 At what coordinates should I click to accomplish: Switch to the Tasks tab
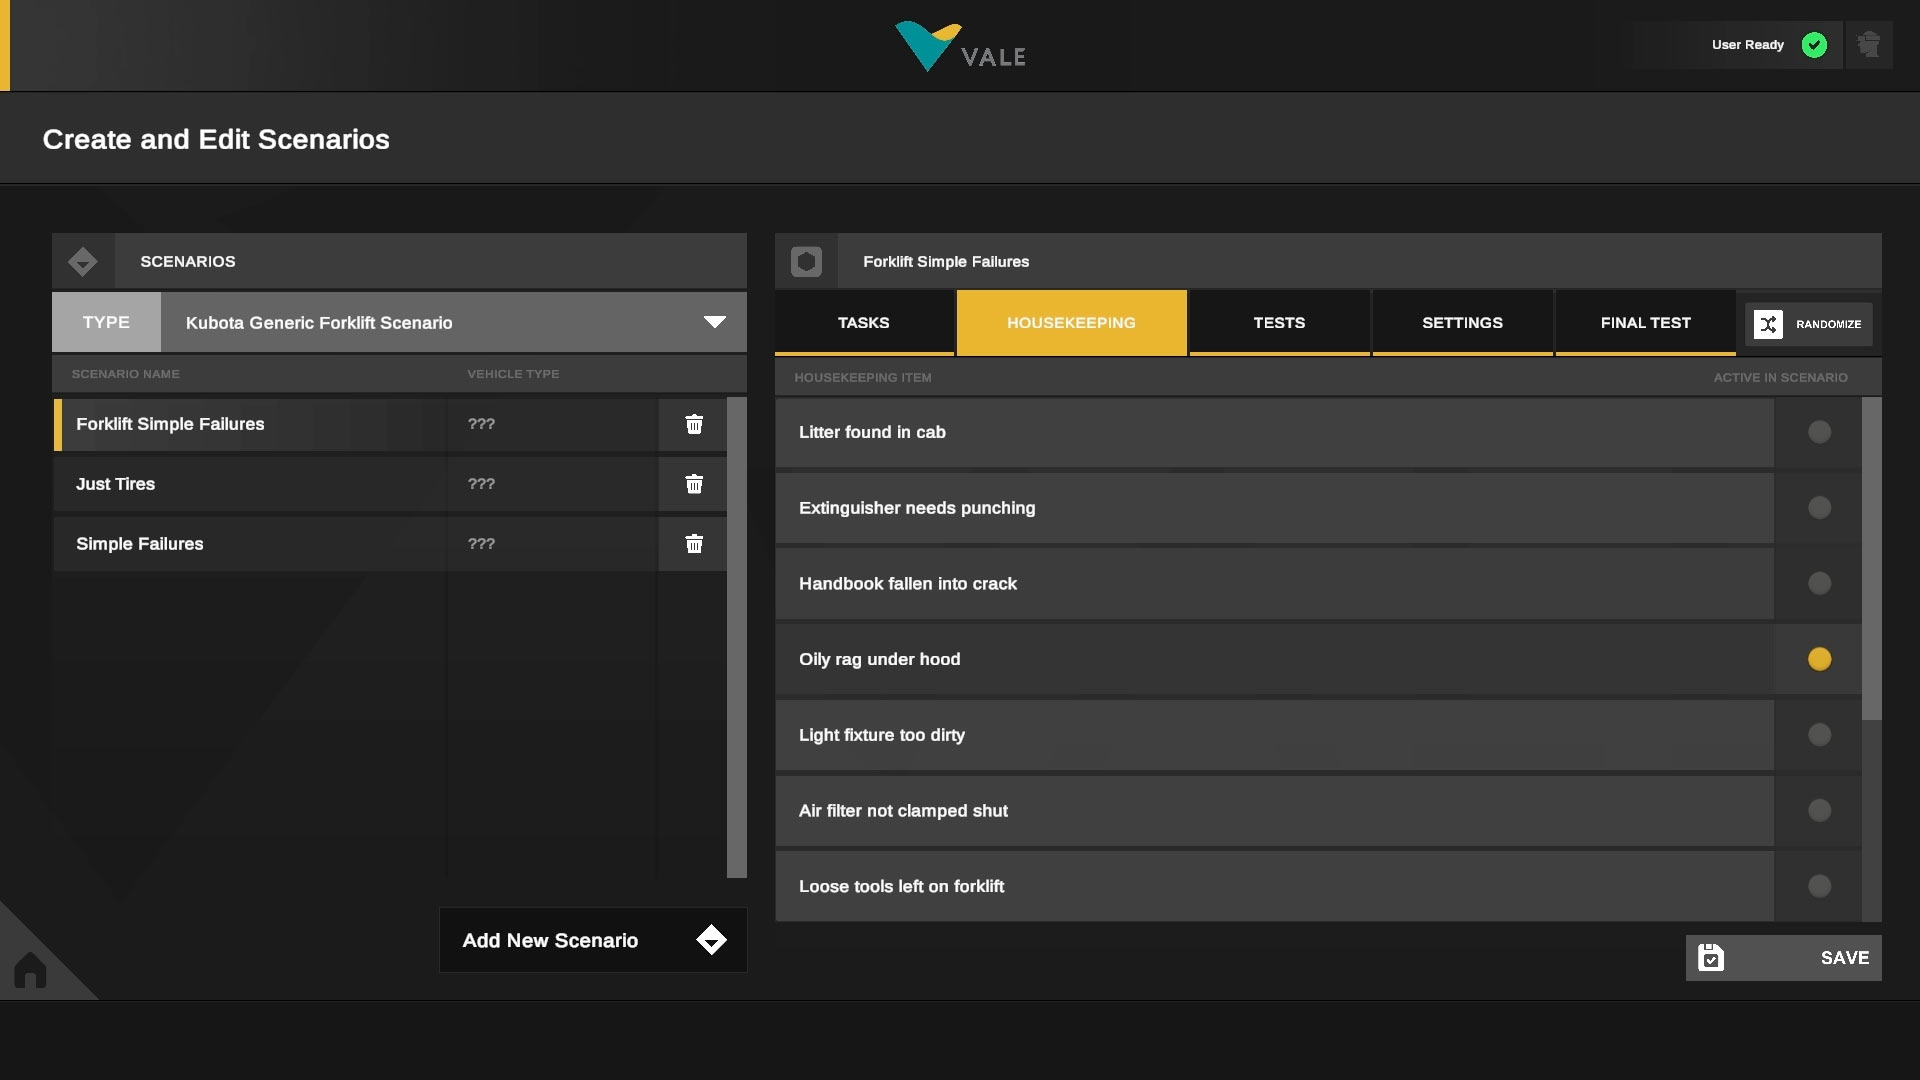[x=863, y=323]
